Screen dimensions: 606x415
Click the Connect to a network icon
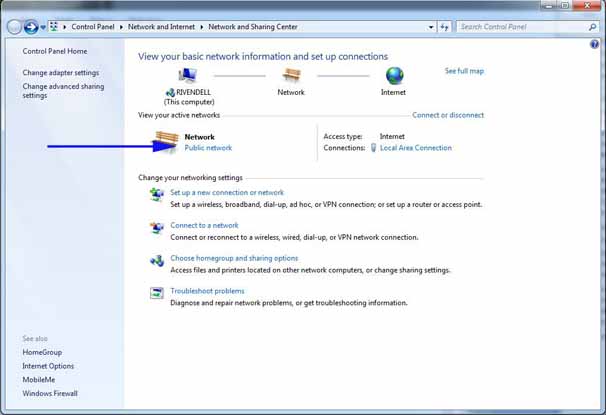click(157, 228)
